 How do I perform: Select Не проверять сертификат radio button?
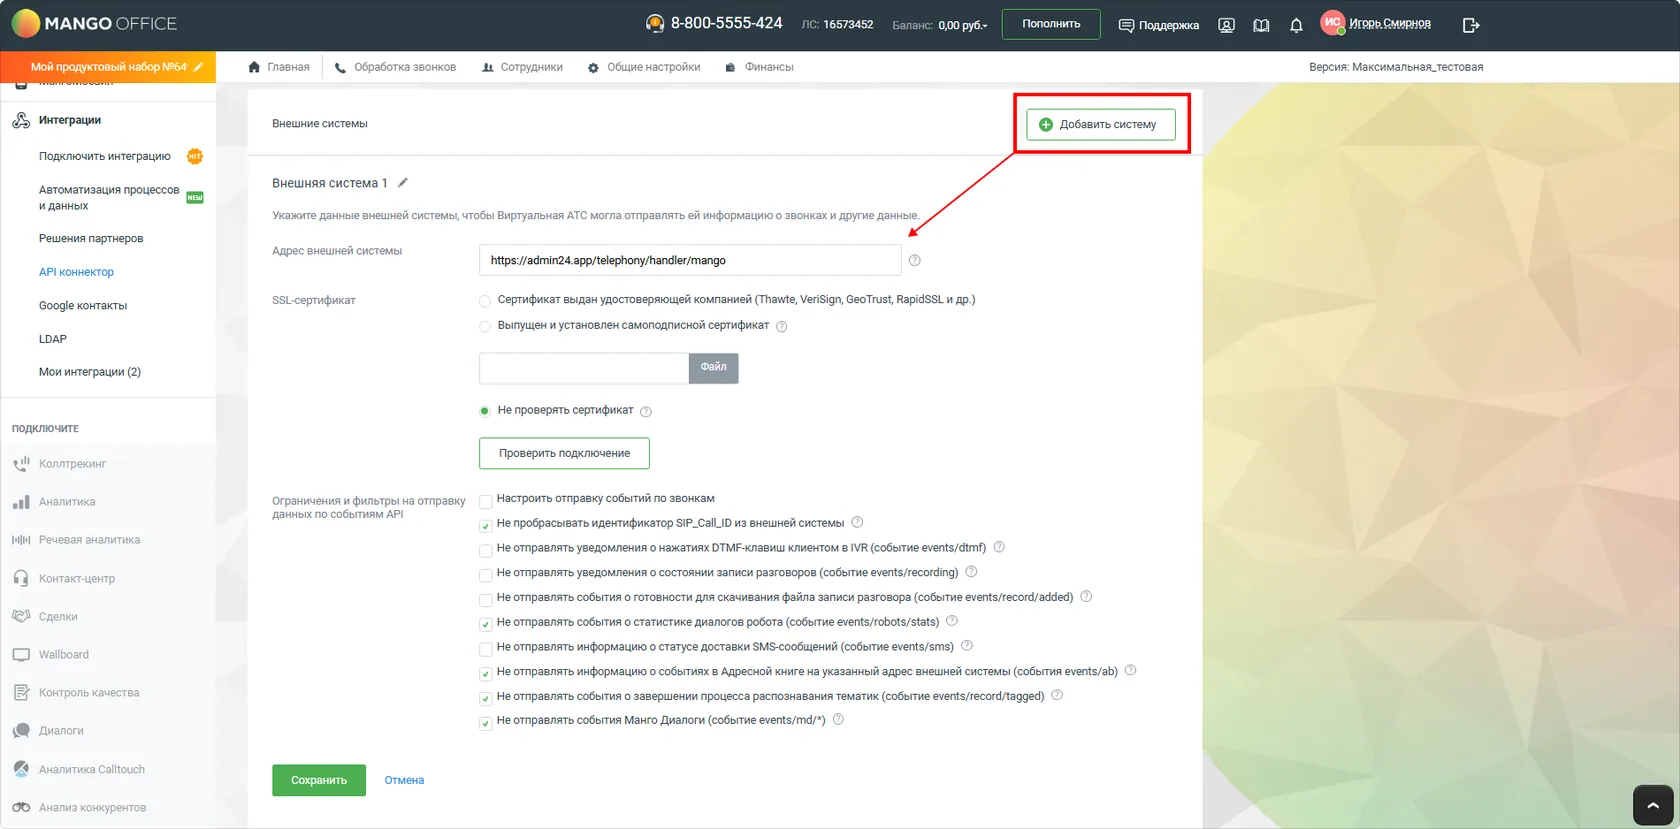tap(485, 411)
